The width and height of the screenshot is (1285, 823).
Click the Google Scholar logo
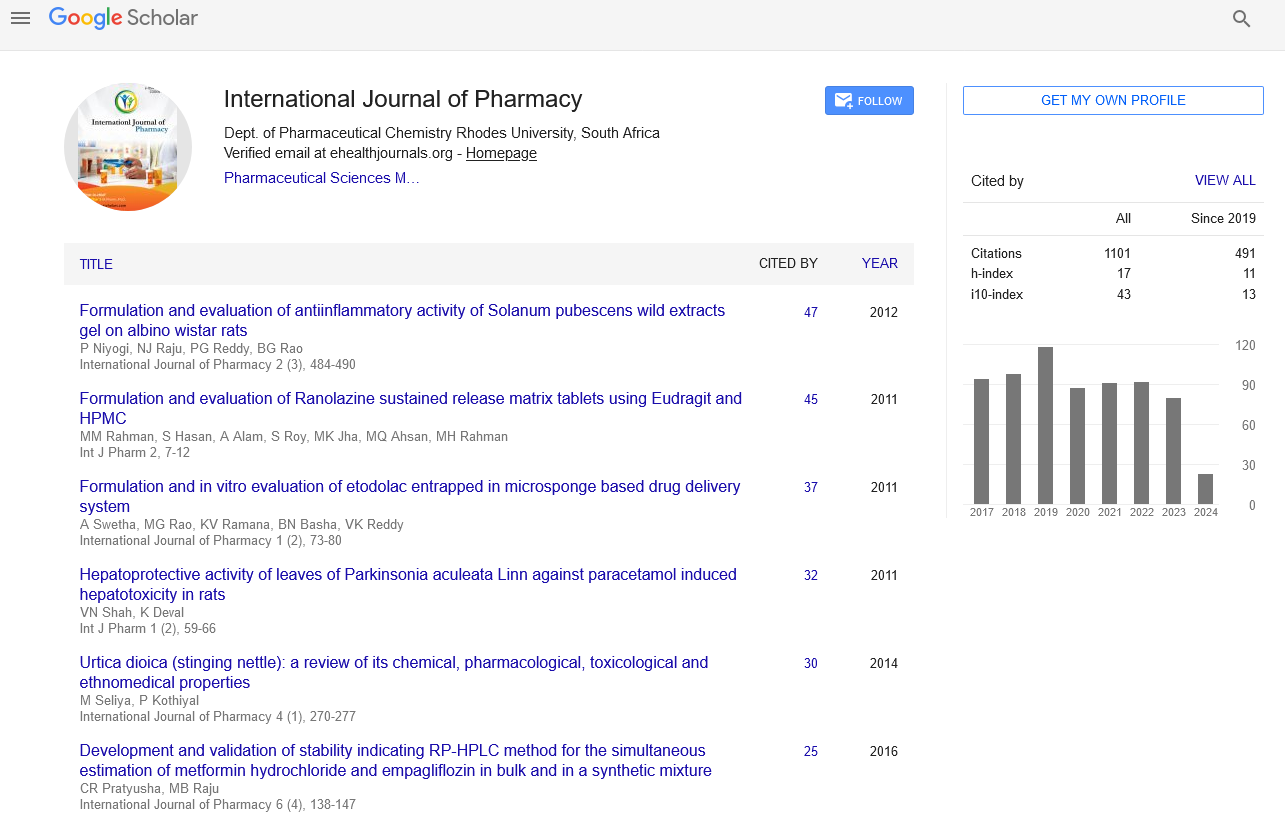click(x=123, y=18)
